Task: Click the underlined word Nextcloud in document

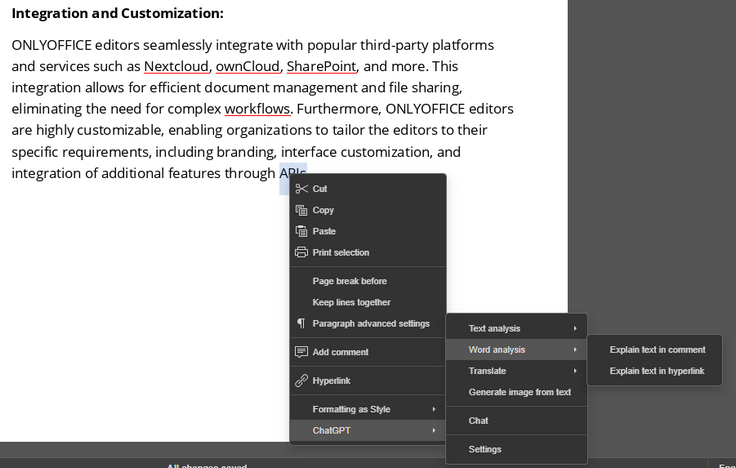Action: click(x=176, y=67)
